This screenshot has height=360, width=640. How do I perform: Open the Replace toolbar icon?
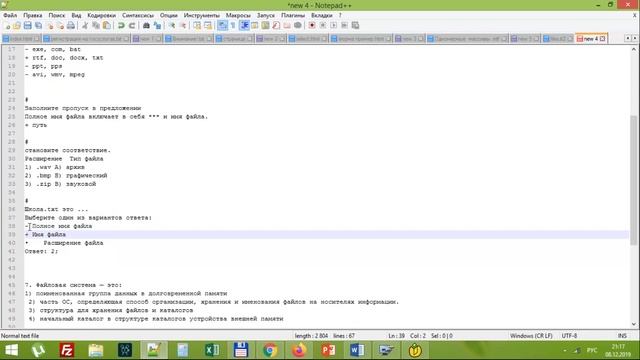(157, 26)
